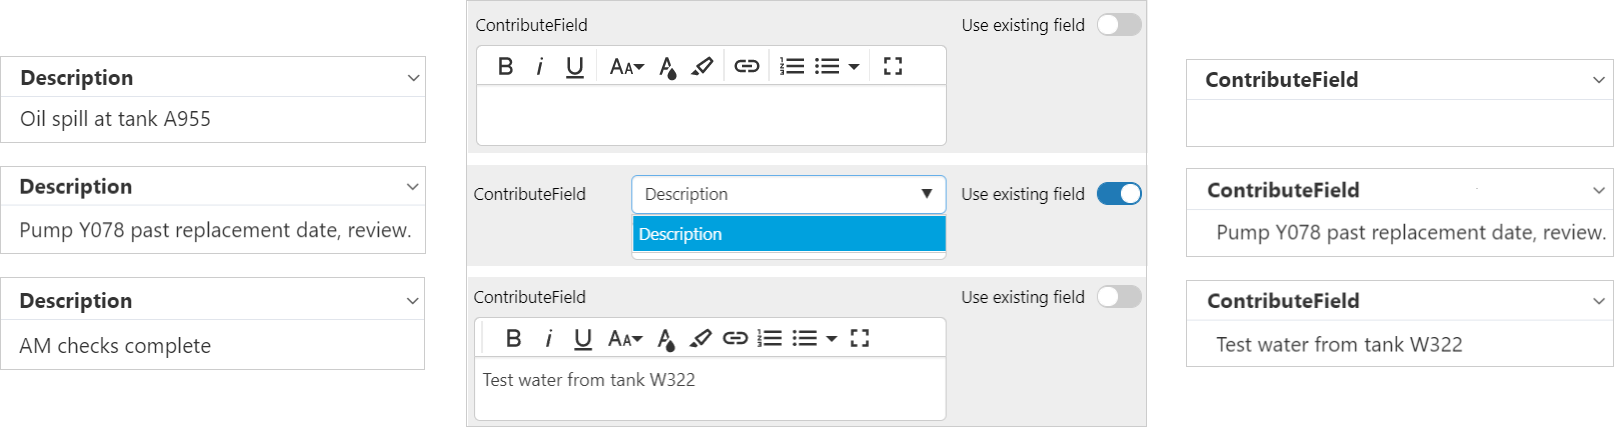Click the text area containing 'Test water from tank W322'
The image size is (1614, 427).
click(710, 388)
